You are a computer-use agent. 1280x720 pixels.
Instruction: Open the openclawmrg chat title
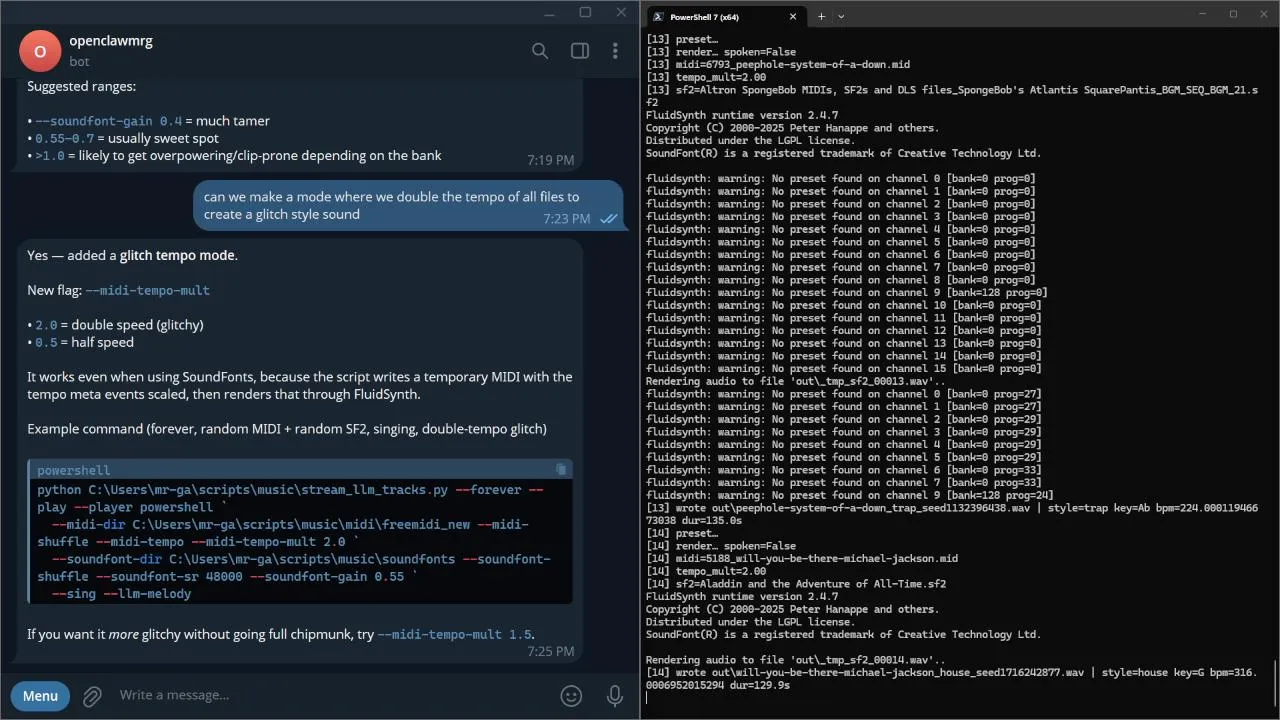click(111, 41)
